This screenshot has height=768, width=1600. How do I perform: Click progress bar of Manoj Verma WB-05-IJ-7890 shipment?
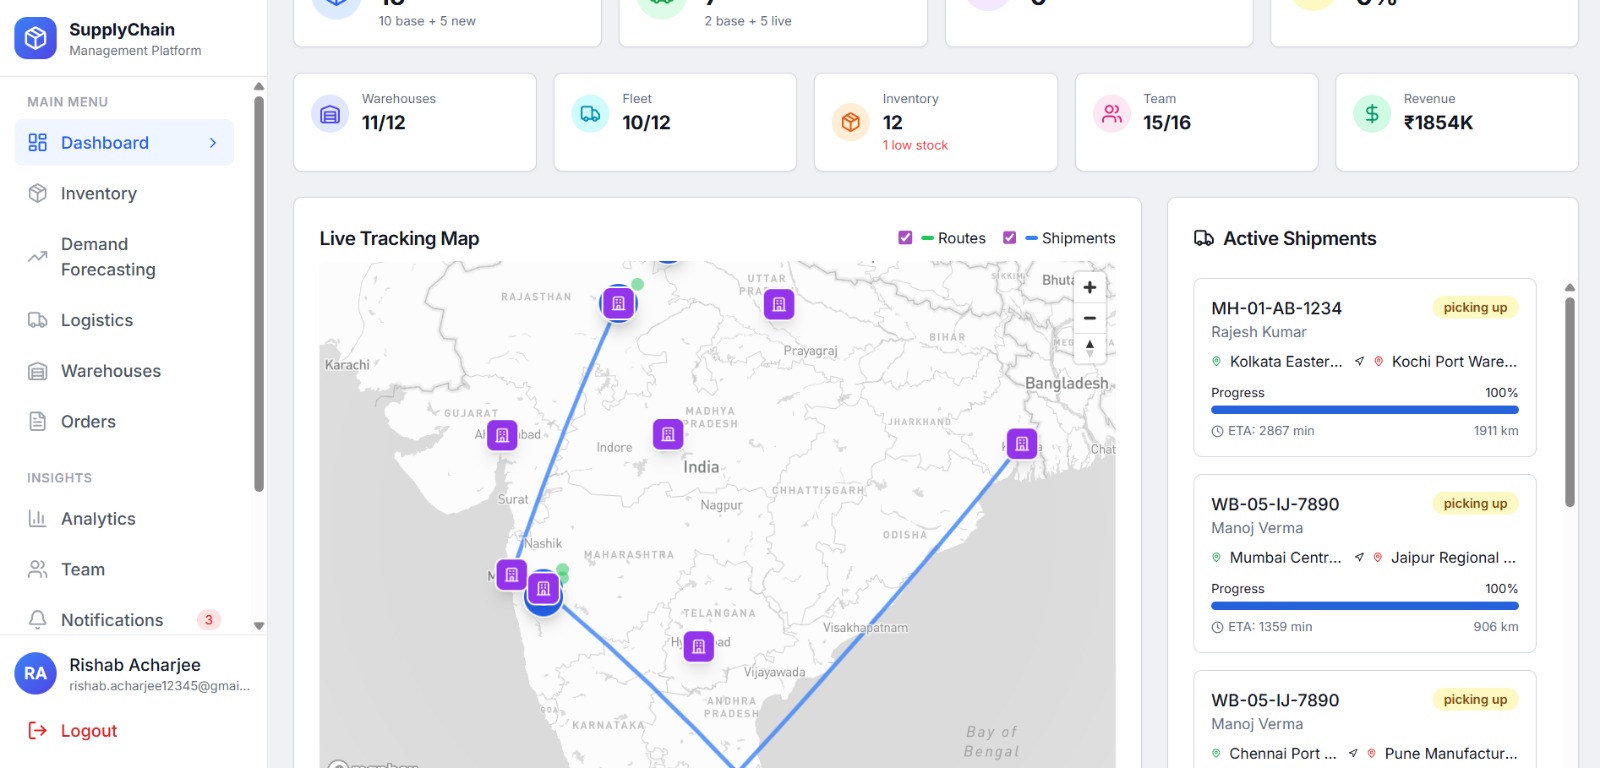click(1364, 605)
